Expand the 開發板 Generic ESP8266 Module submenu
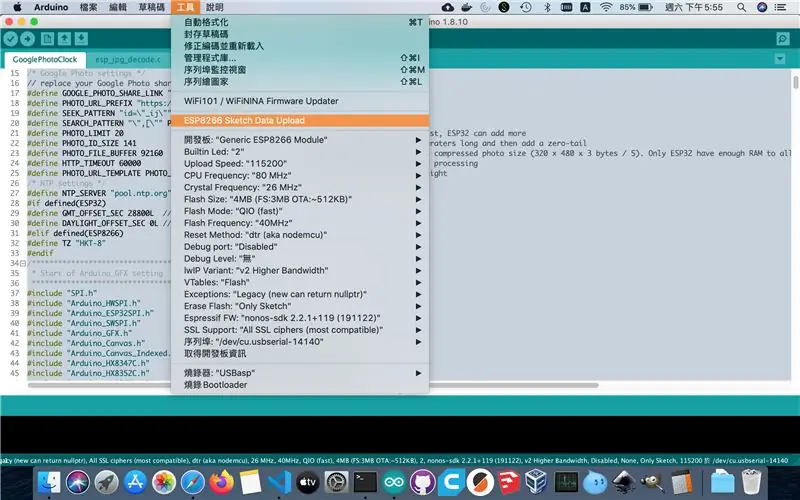Image resolution: width=800 pixels, height=500 pixels. pos(300,140)
